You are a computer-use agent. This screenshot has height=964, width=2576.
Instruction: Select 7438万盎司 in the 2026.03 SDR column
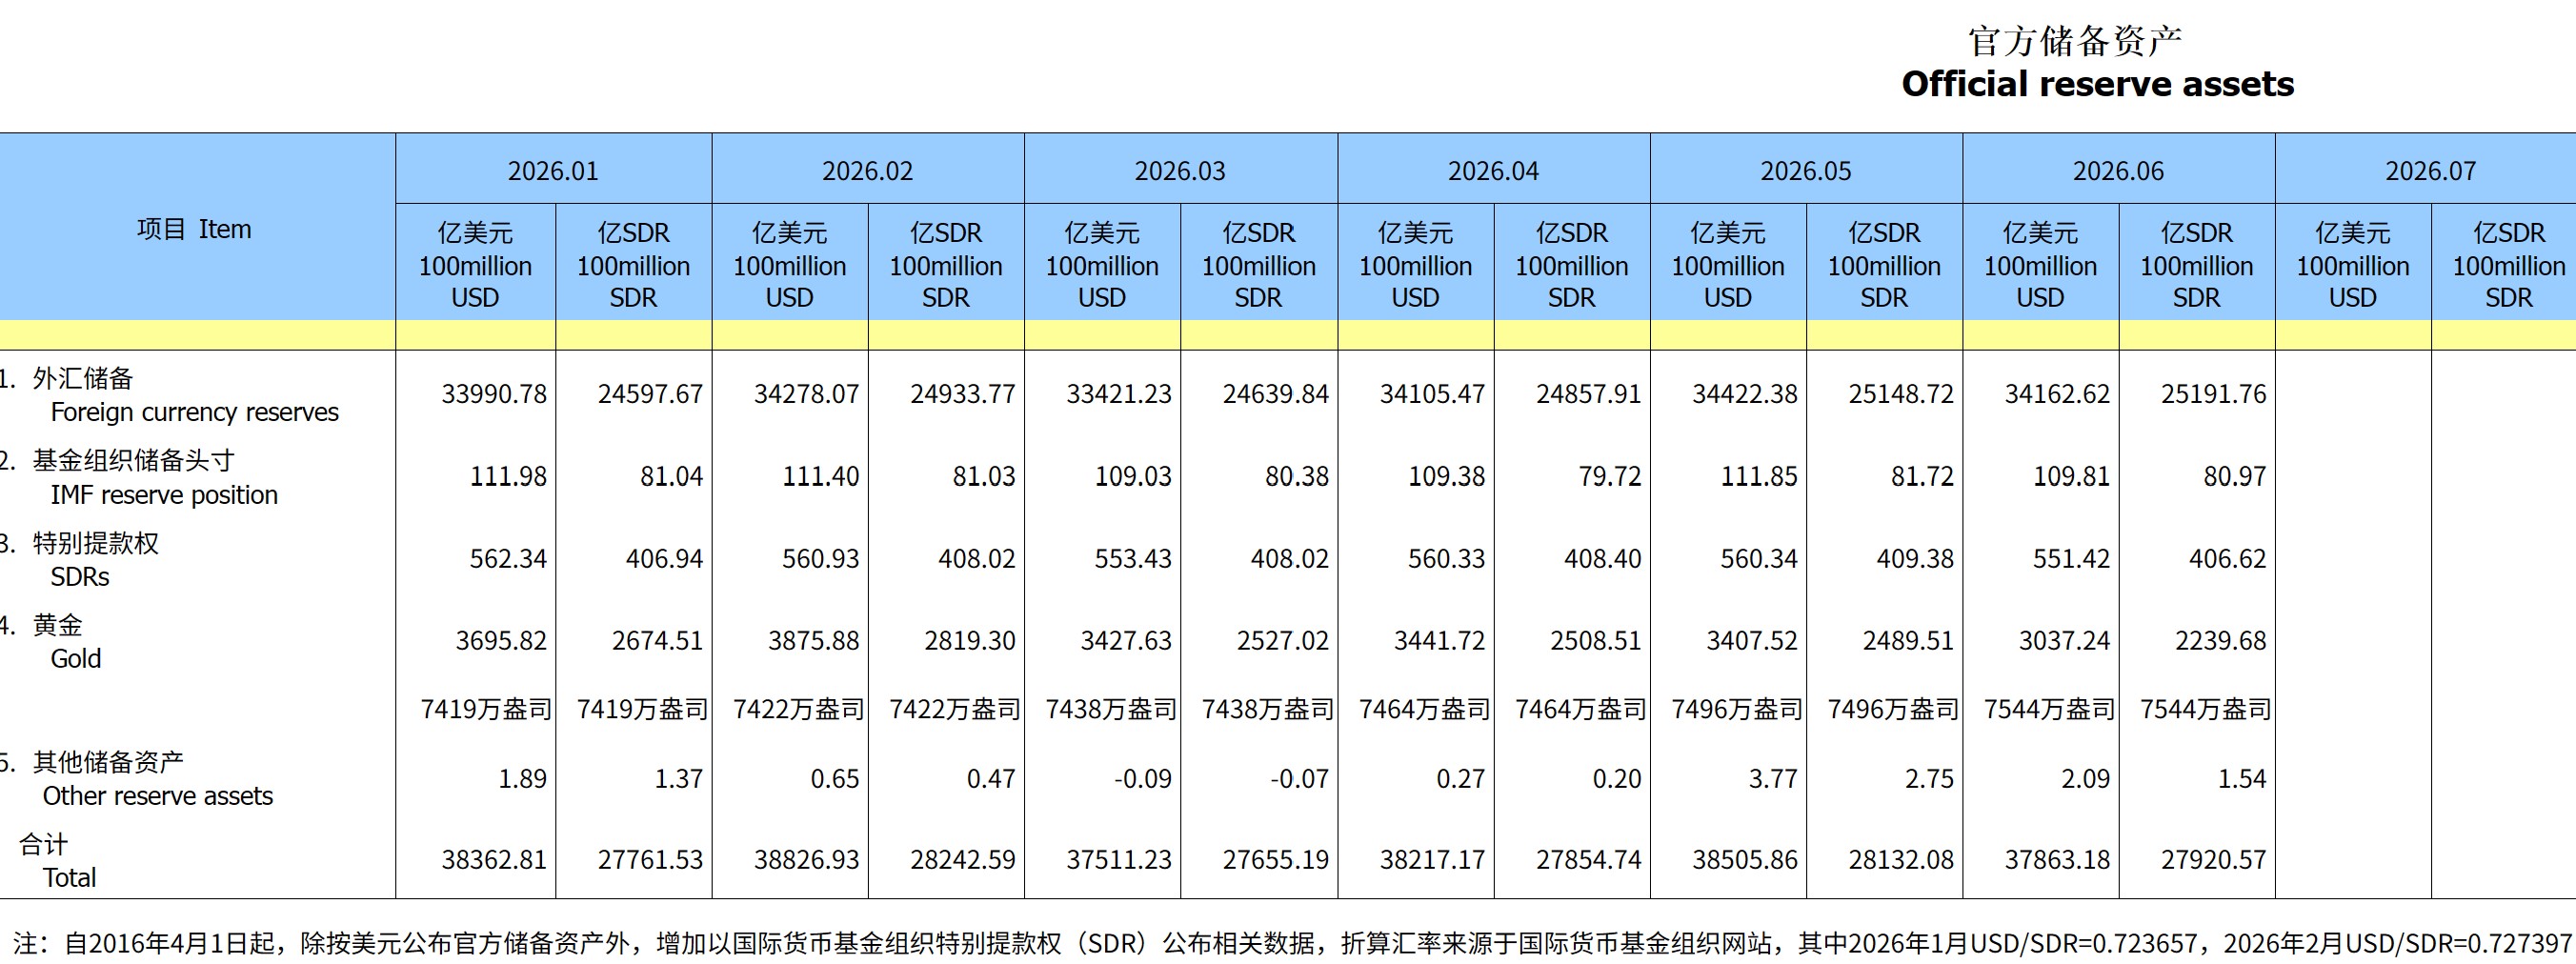(1267, 709)
